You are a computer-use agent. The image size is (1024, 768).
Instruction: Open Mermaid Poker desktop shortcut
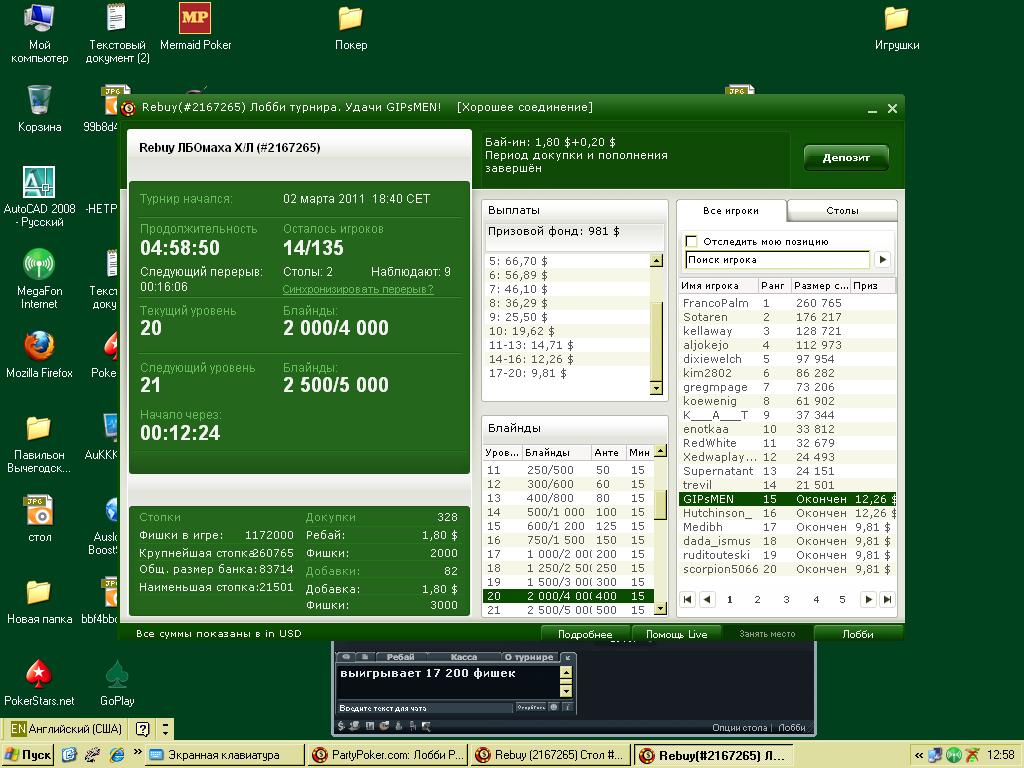point(195,19)
